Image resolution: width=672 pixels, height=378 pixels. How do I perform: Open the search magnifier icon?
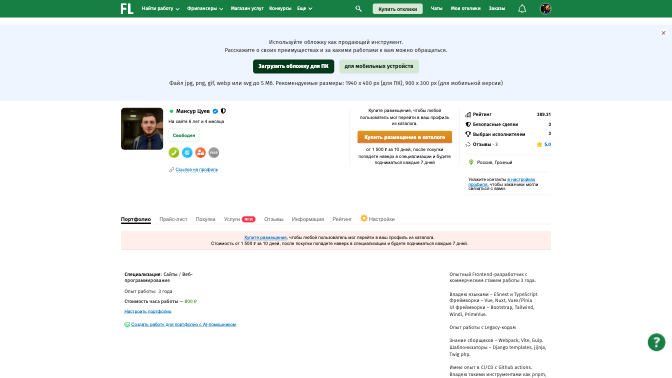tap(358, 9)
